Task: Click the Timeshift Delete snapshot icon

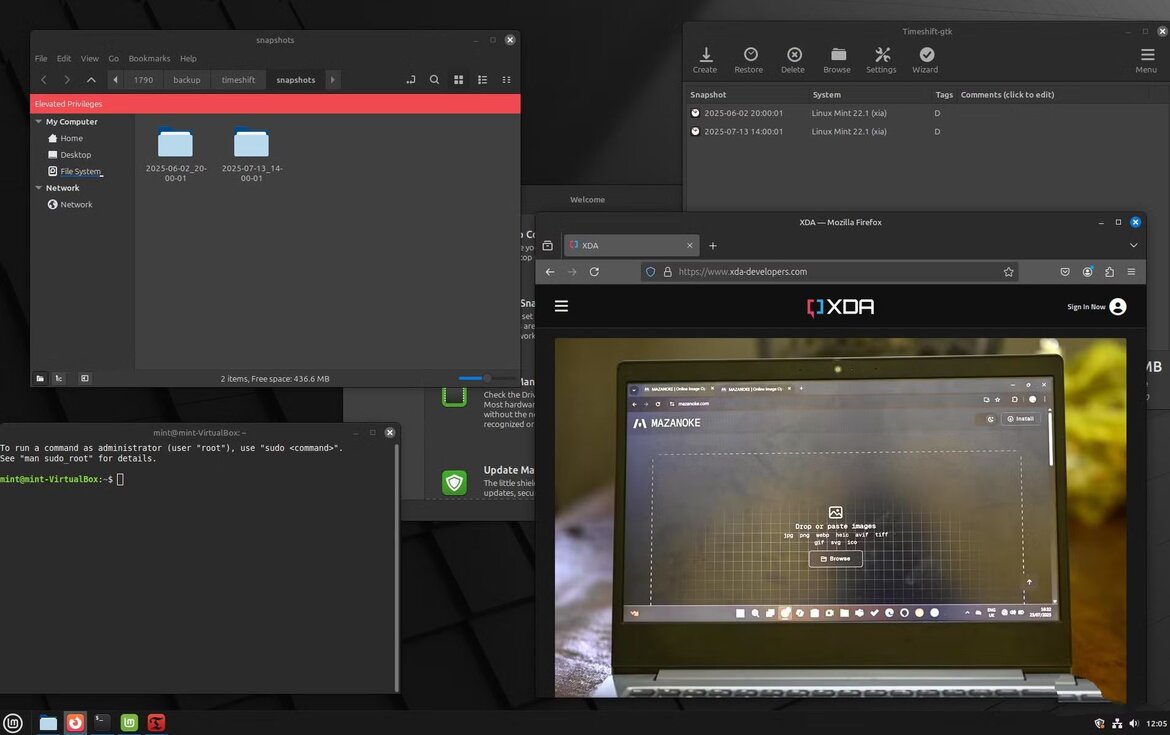Action: pos(792,57)
